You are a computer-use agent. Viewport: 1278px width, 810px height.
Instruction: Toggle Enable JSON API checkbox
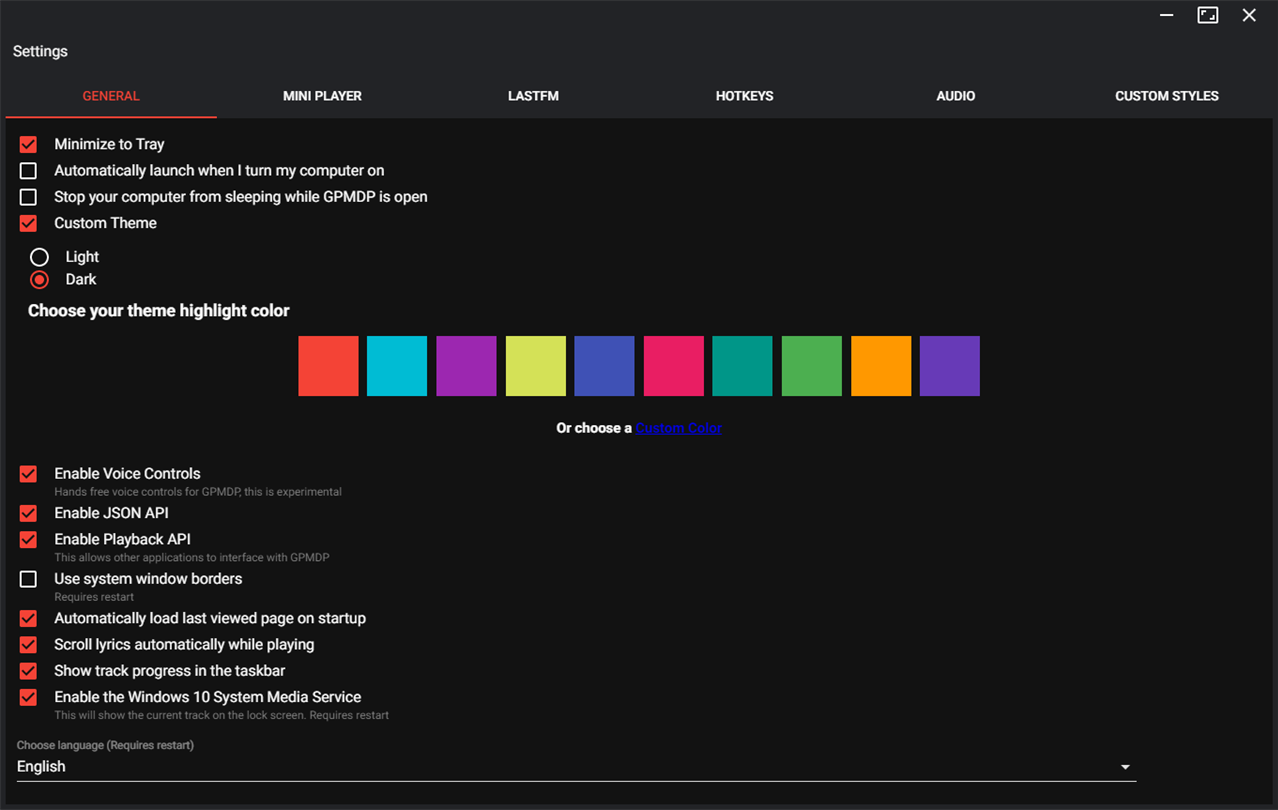click(28, 513)
